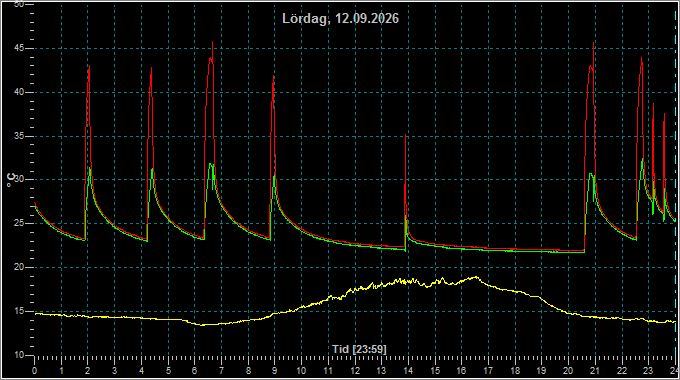
Task: Click the 10 degree y-axis label
Action: [x=19, y=355]
